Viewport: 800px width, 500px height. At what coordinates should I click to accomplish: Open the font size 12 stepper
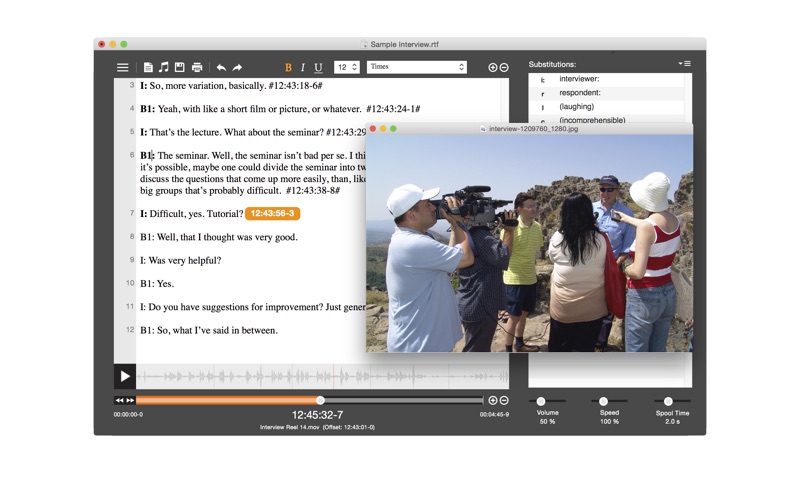click(347, 67)
